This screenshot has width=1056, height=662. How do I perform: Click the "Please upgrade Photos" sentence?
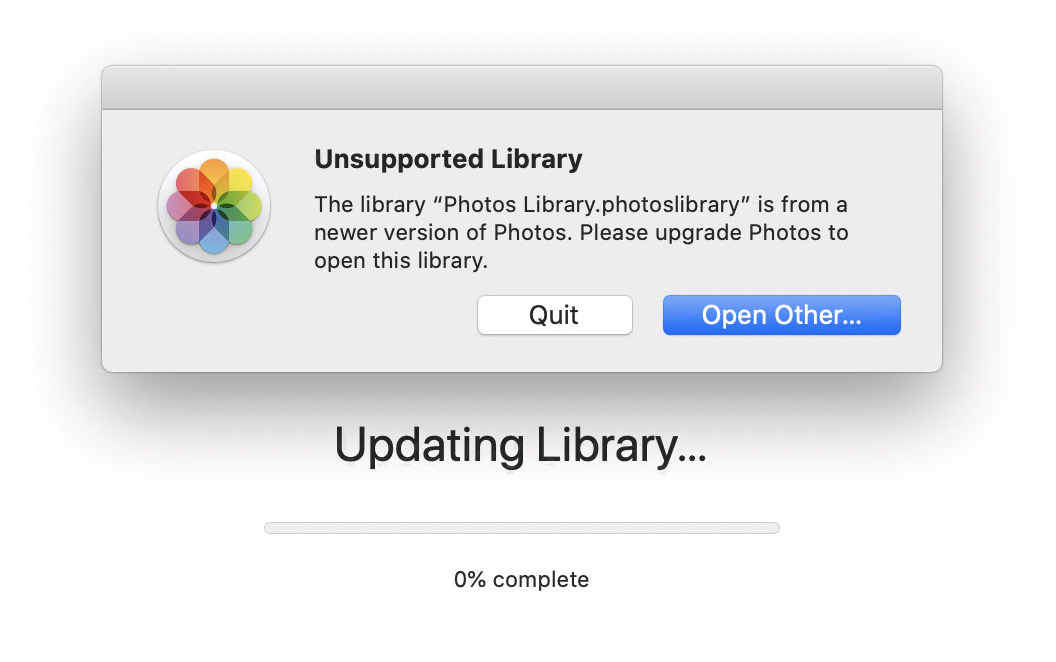point(714,233)
